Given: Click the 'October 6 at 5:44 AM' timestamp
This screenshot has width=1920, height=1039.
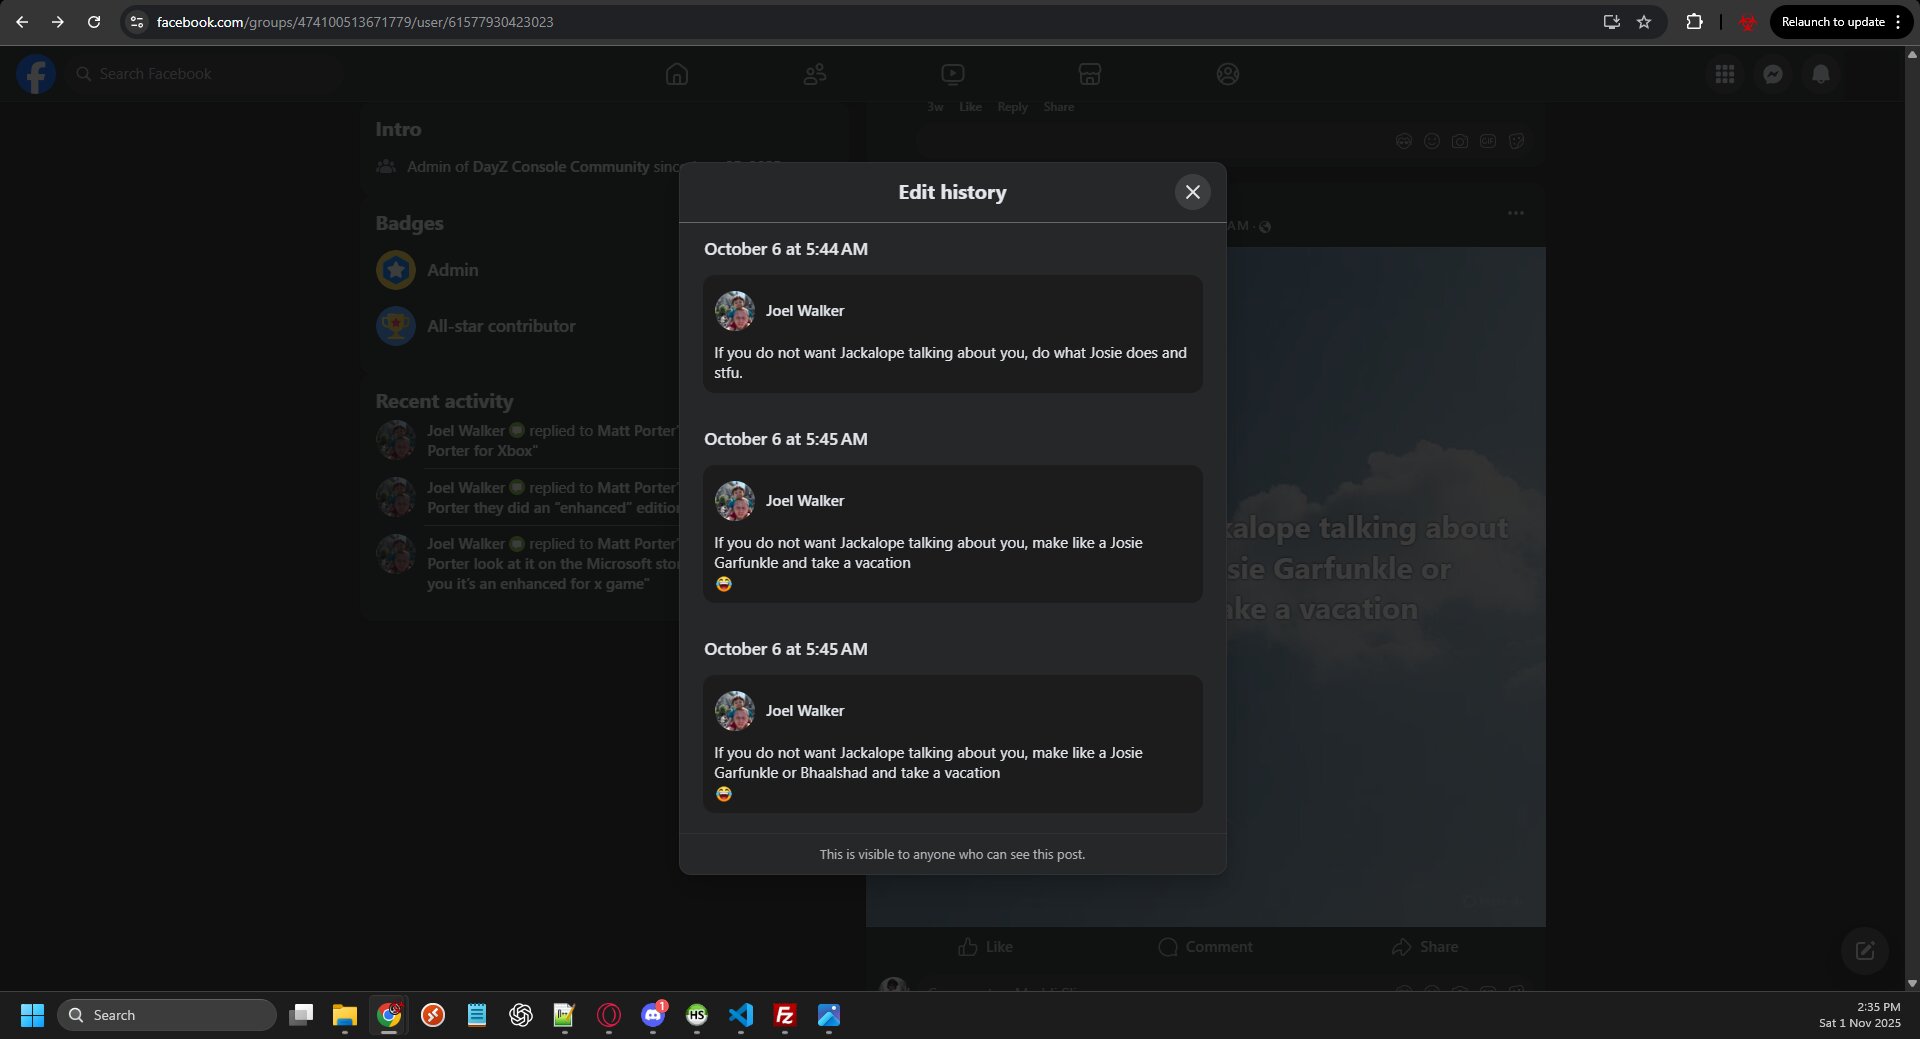Looking at the screenshot, I should click(x=786, y=249).
